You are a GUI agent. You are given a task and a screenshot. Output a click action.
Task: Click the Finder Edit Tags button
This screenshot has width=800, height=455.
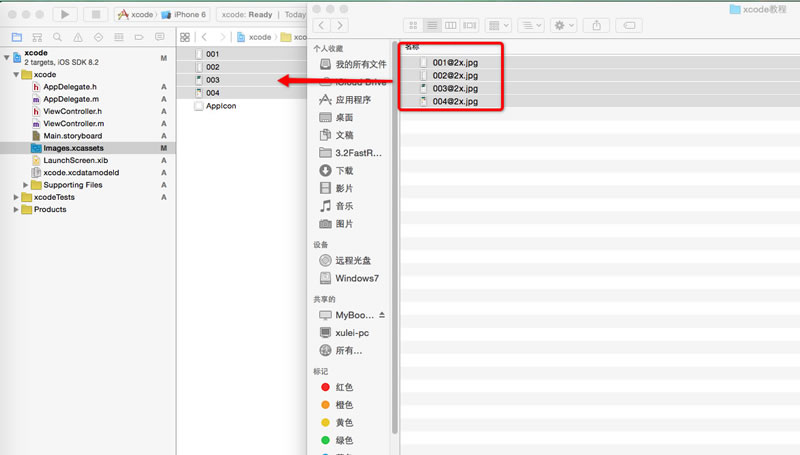[629, 25]
